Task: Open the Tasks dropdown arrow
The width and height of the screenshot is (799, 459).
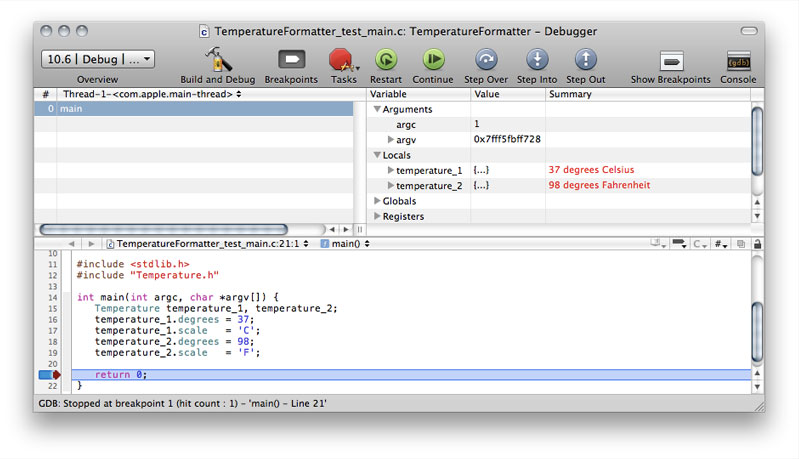Action: click(x=357, y=68)
